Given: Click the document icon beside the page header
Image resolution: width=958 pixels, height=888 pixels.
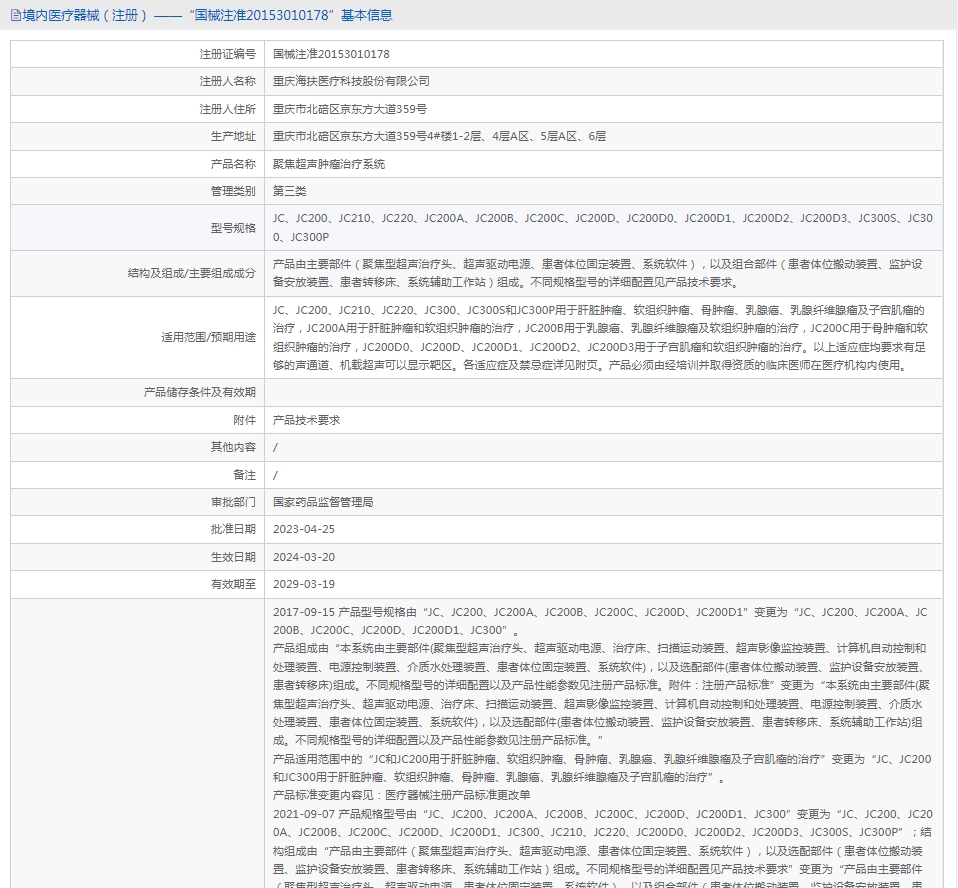Looking at the screenshot, I should click(16, 15).
